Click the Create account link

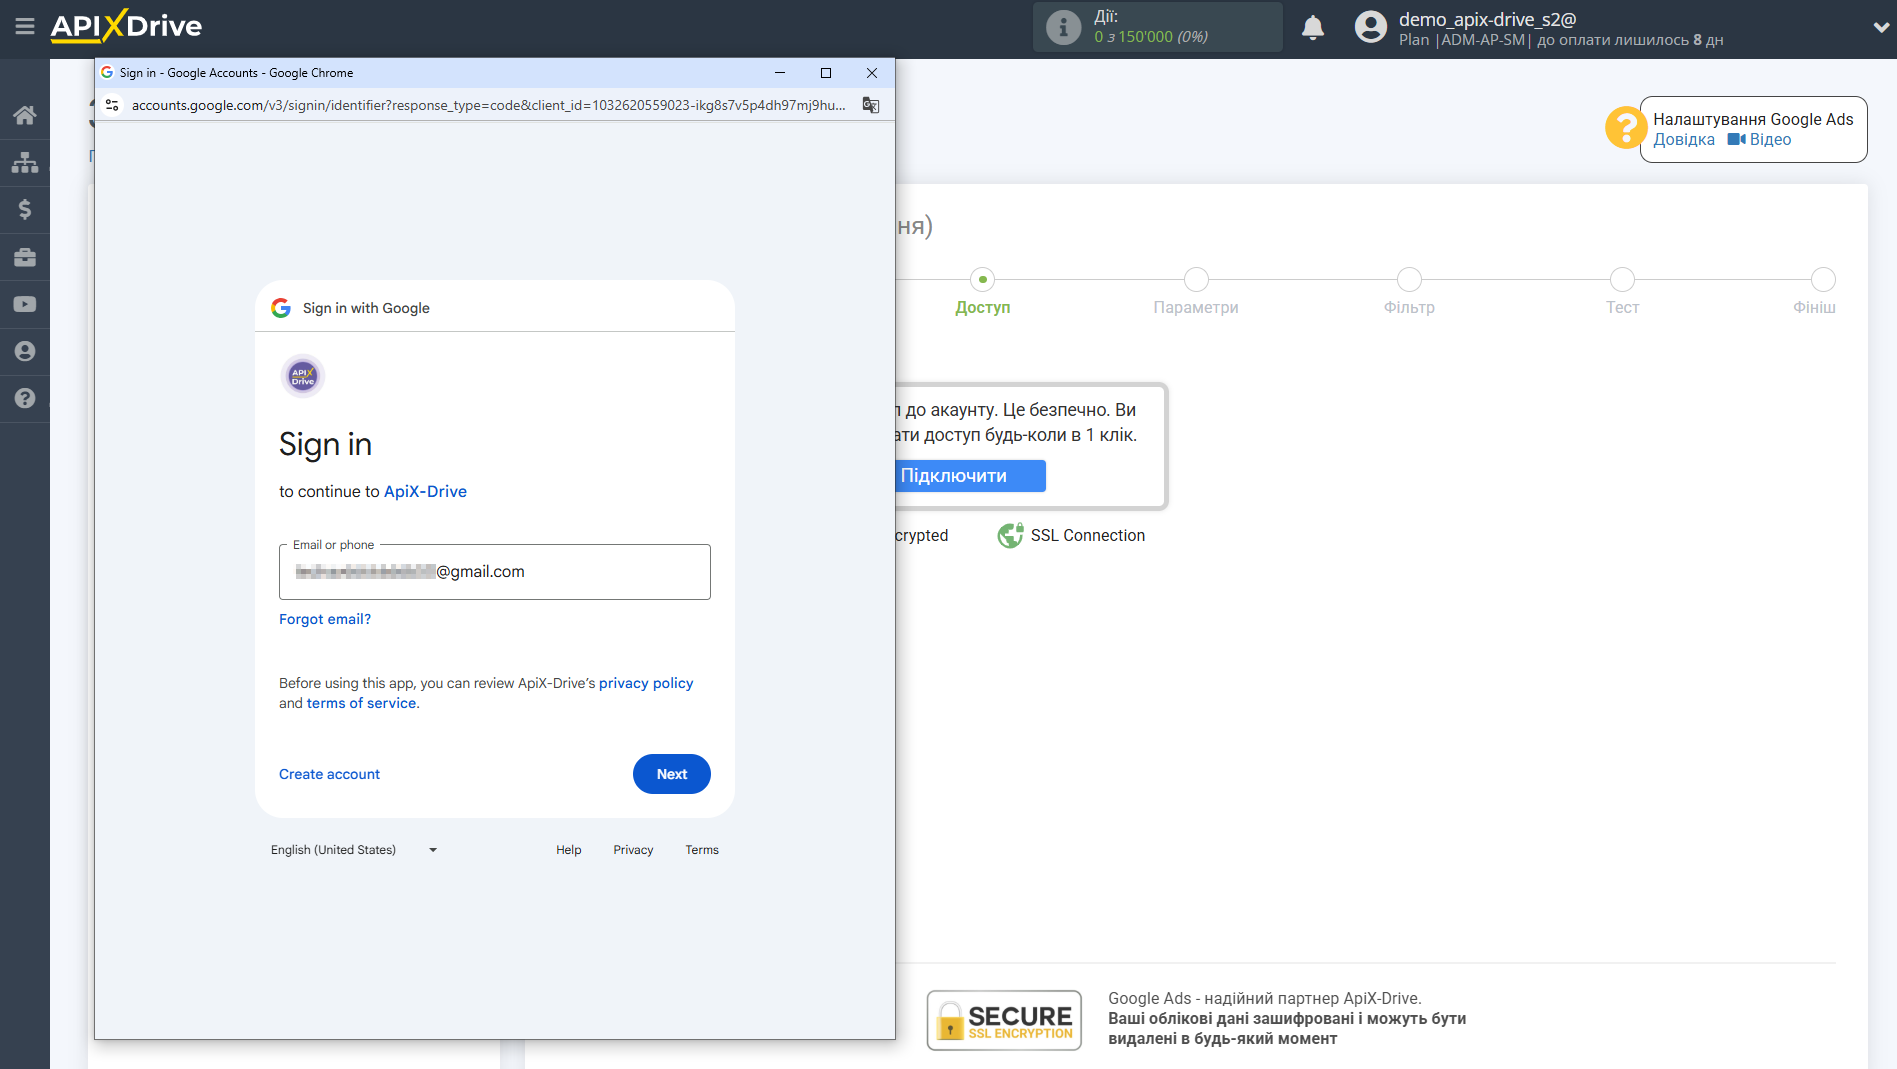coord(329,774)
